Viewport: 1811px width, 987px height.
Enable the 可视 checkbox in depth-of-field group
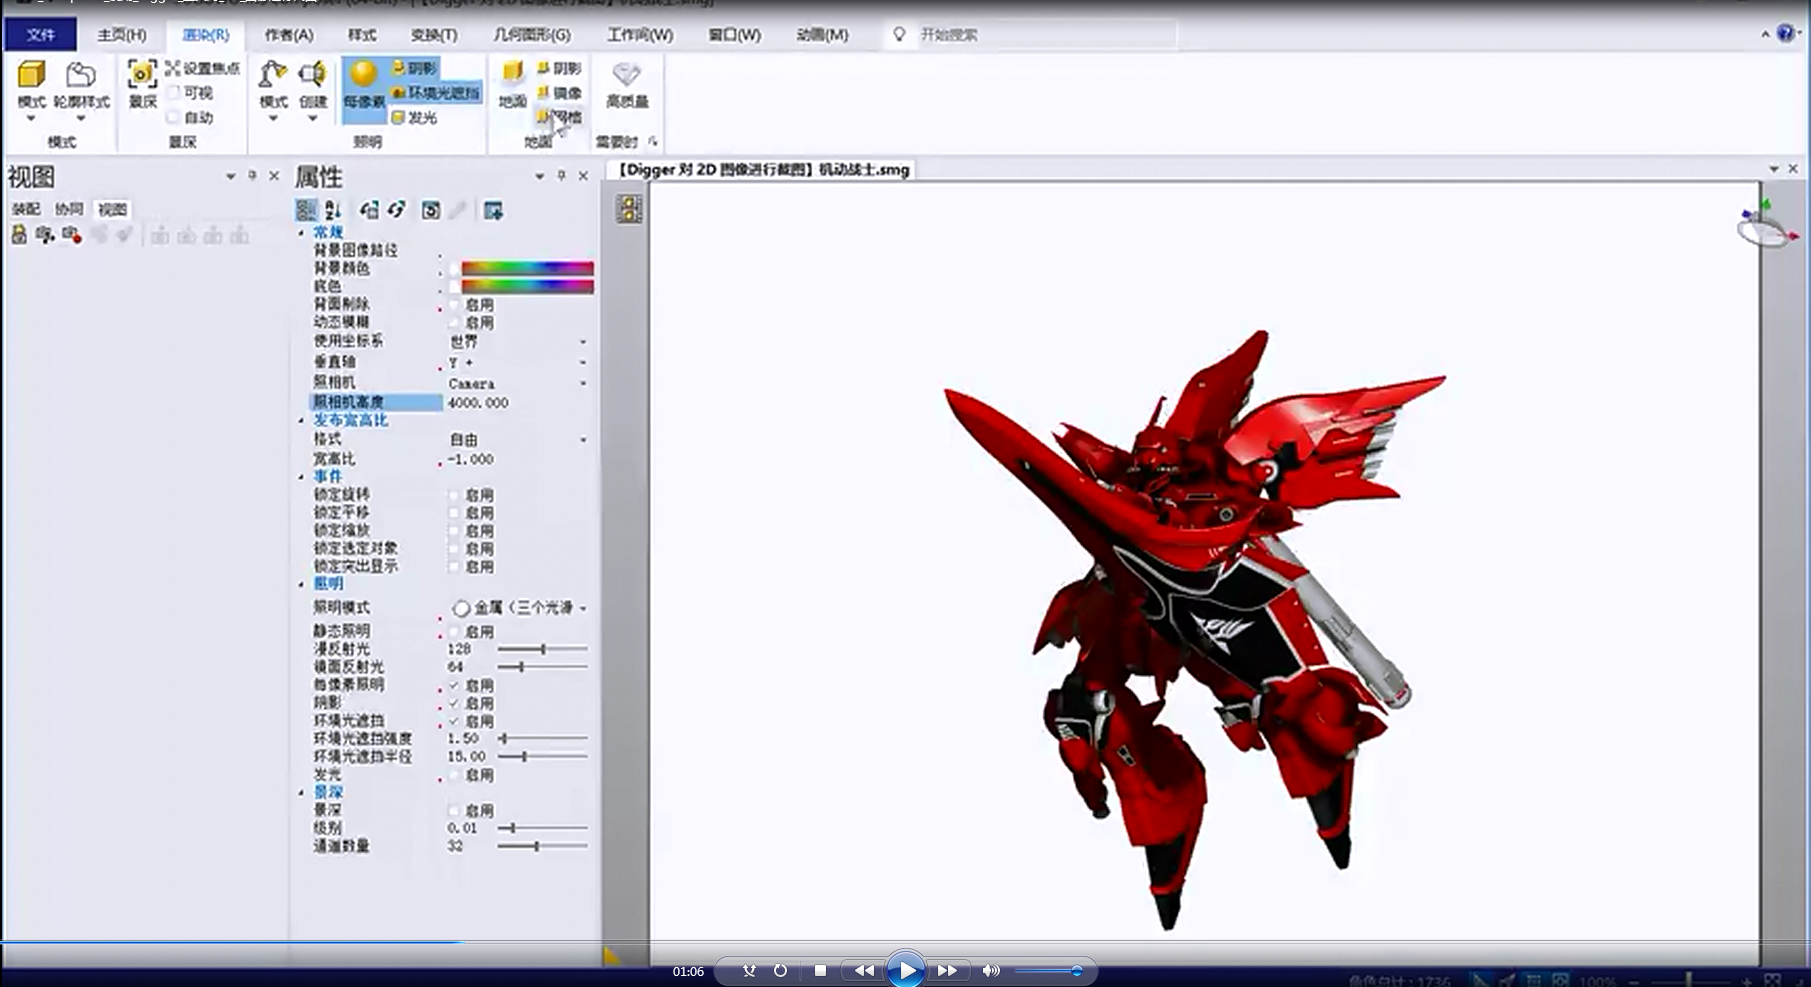pos(173,93)
